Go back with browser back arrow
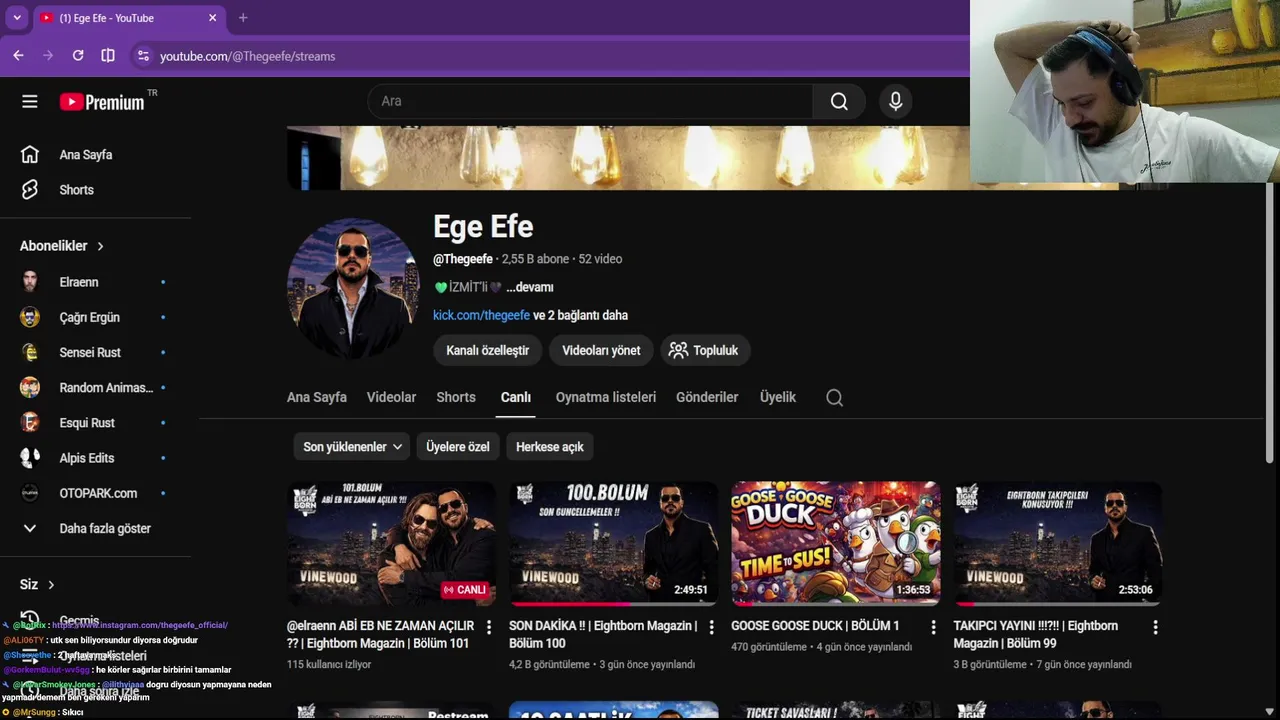 [x=18, y=56]
